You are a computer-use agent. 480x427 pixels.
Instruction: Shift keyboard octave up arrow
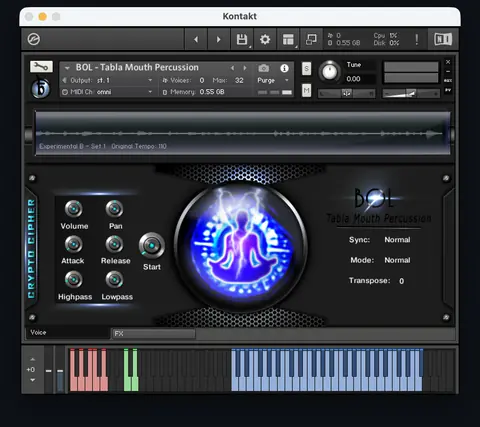[32, 359]
